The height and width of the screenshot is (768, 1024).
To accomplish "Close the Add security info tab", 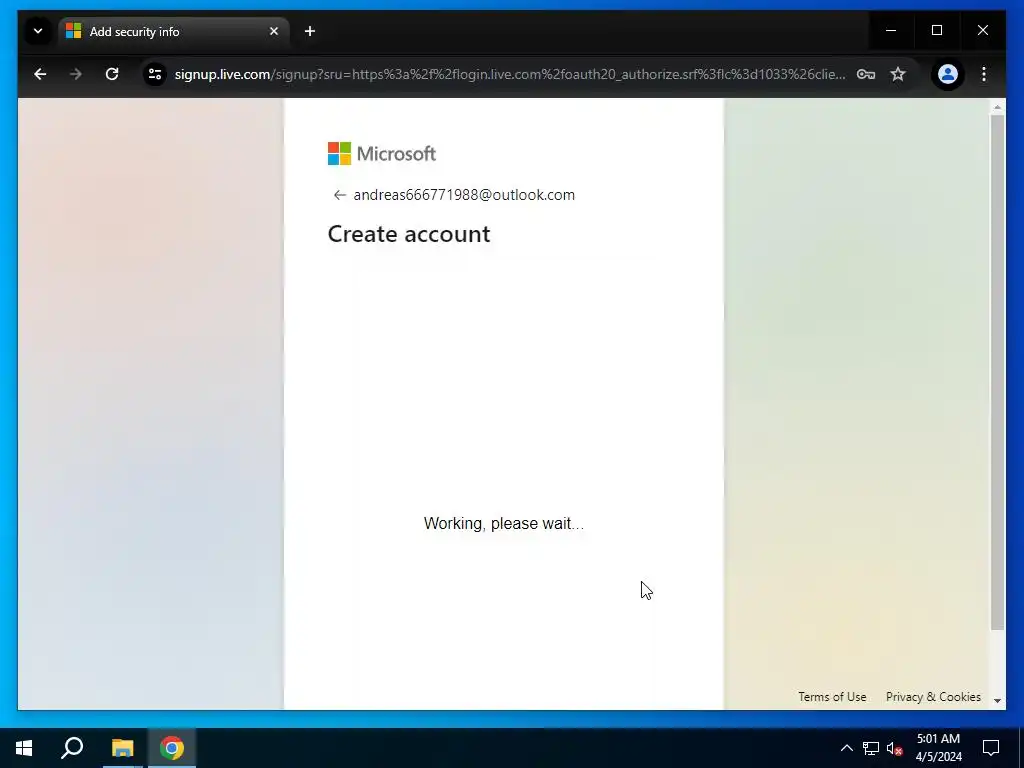I will (x=274, y=31).
